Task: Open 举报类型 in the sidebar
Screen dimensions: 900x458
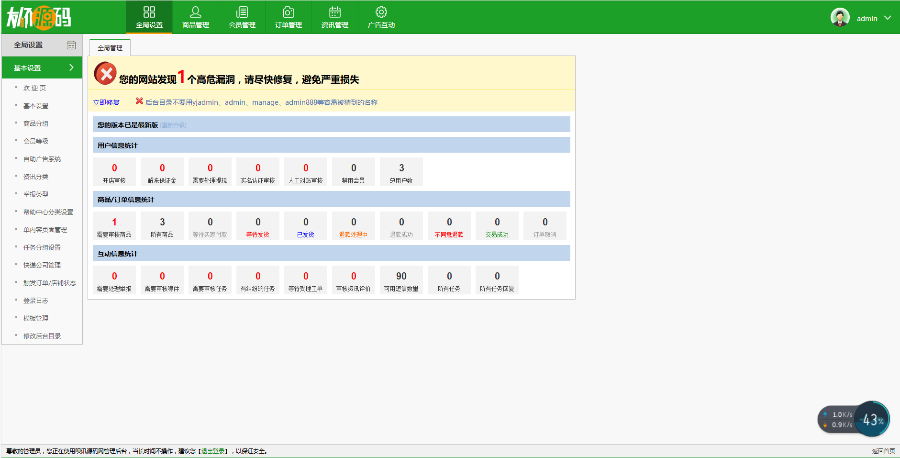Action: [x=36, y=194]
